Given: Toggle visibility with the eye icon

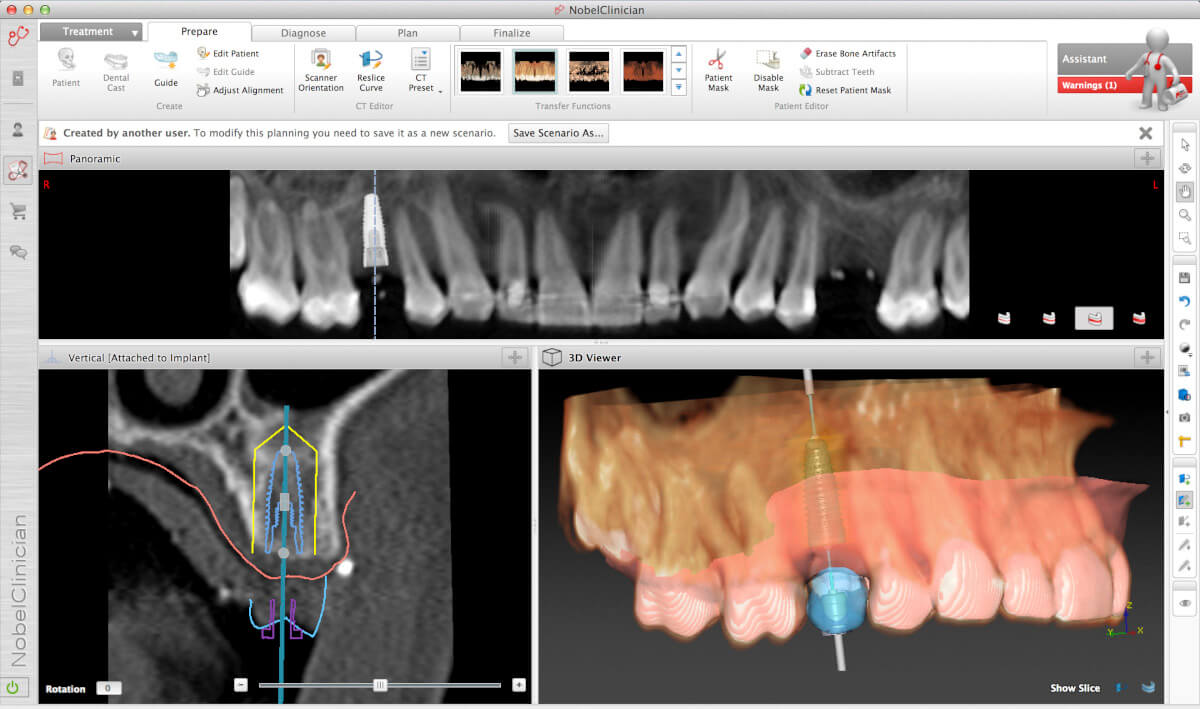Looking at the screenshot, I should (x=1185, y=603).
